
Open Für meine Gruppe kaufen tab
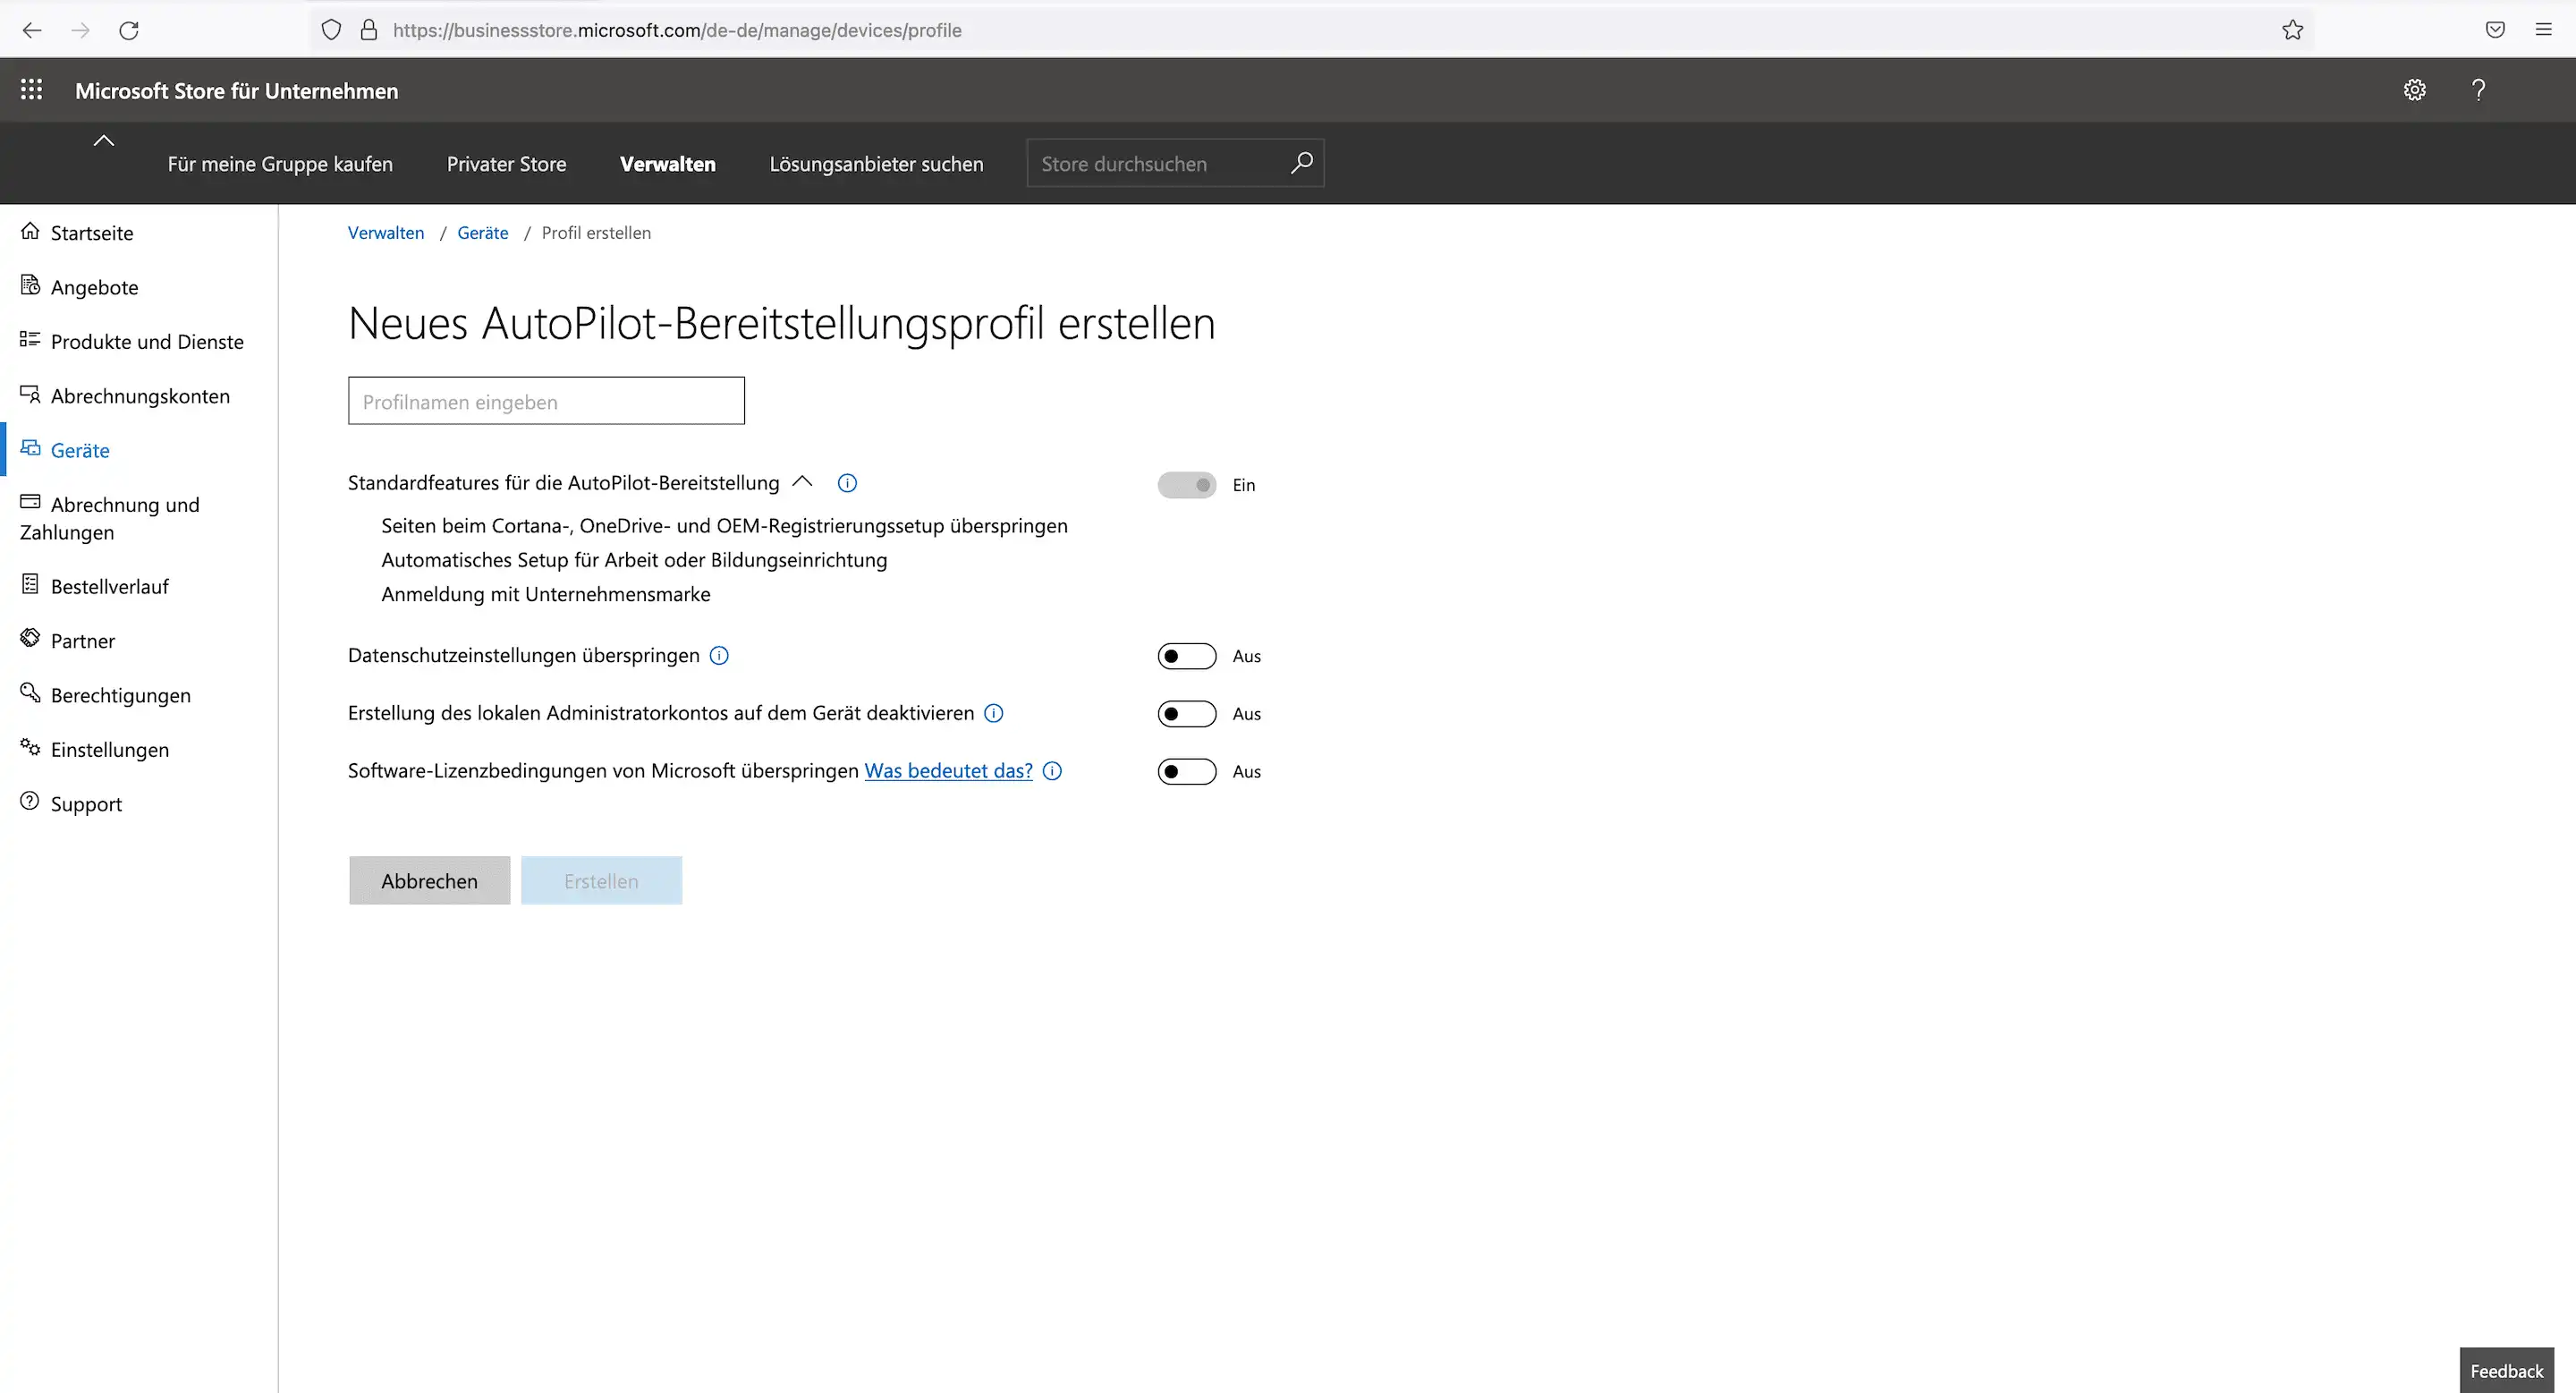(x=280, y=164)
